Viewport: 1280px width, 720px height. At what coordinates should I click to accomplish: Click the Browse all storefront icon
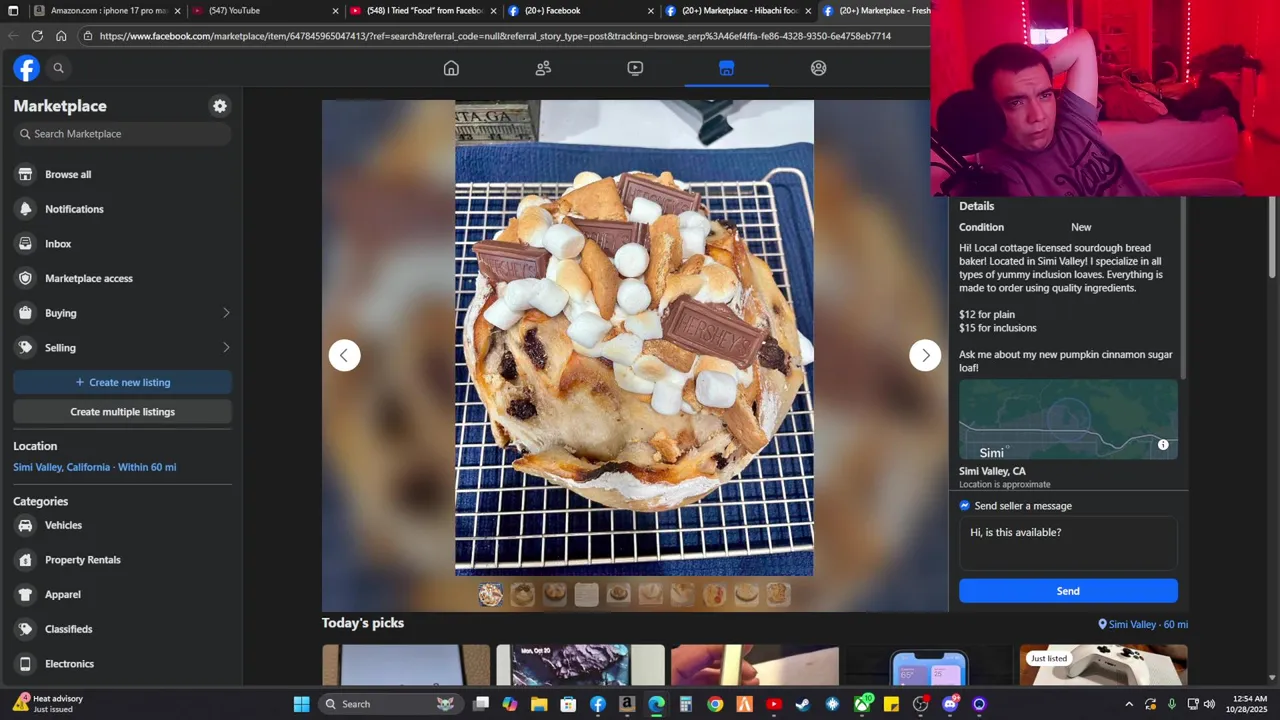[25, 174]
